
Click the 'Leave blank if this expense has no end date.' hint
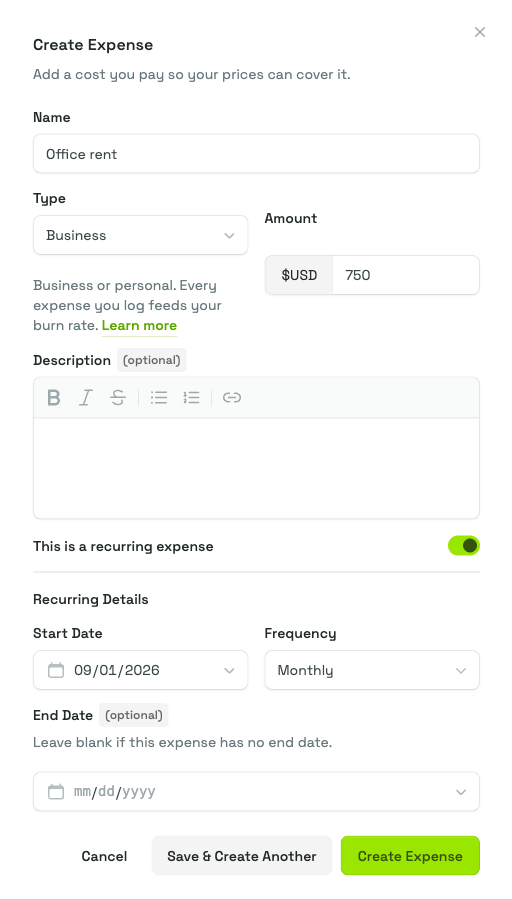point(182,742)
